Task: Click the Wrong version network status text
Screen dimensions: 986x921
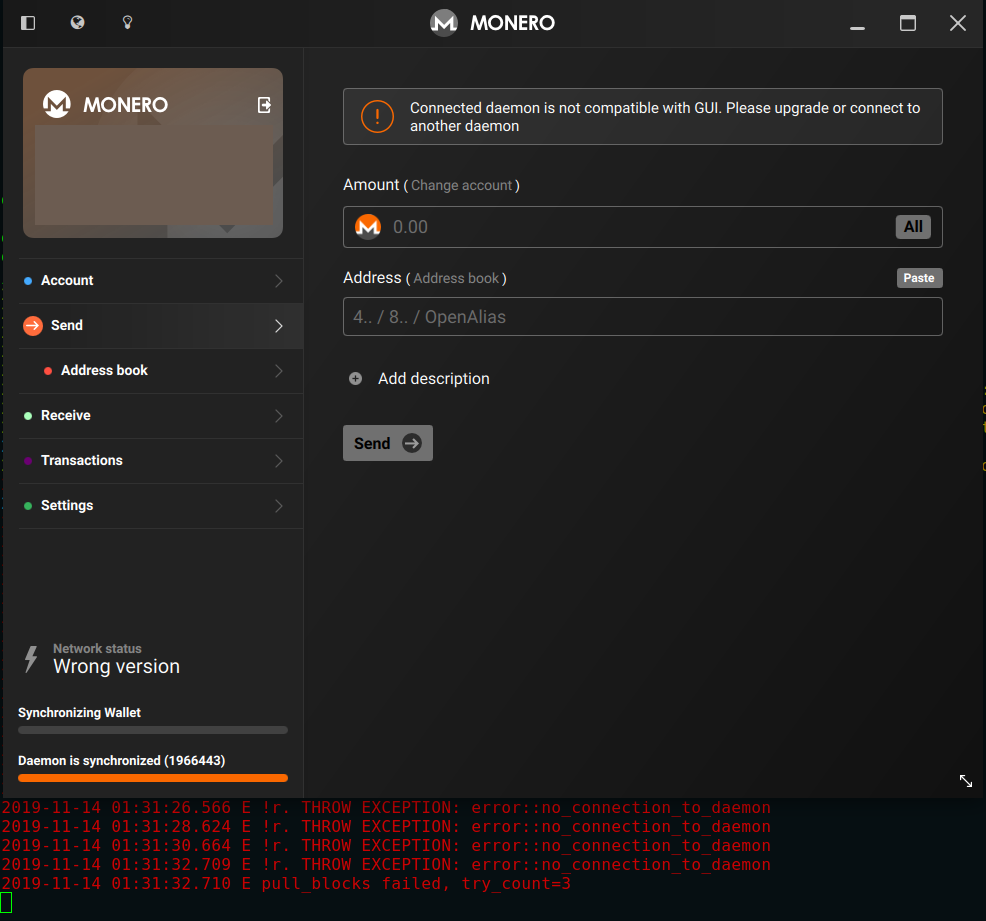Action: 116,666
